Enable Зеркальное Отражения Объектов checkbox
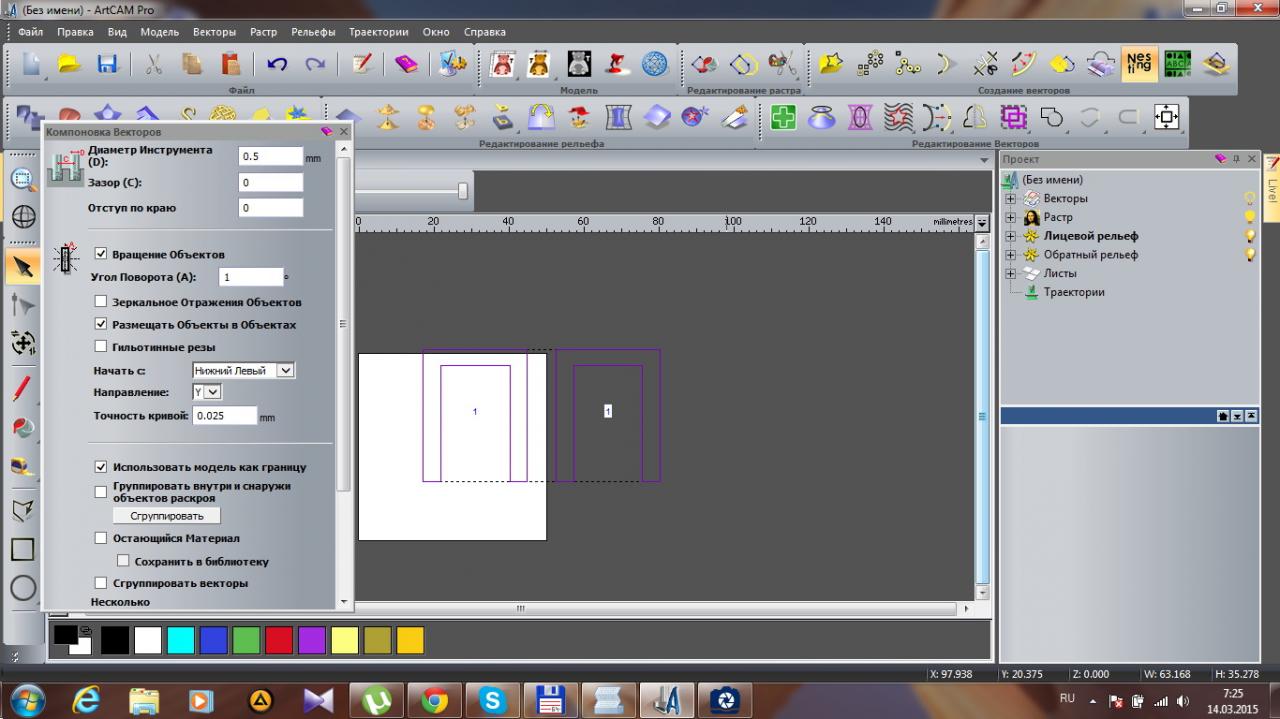 coord(101,301)
